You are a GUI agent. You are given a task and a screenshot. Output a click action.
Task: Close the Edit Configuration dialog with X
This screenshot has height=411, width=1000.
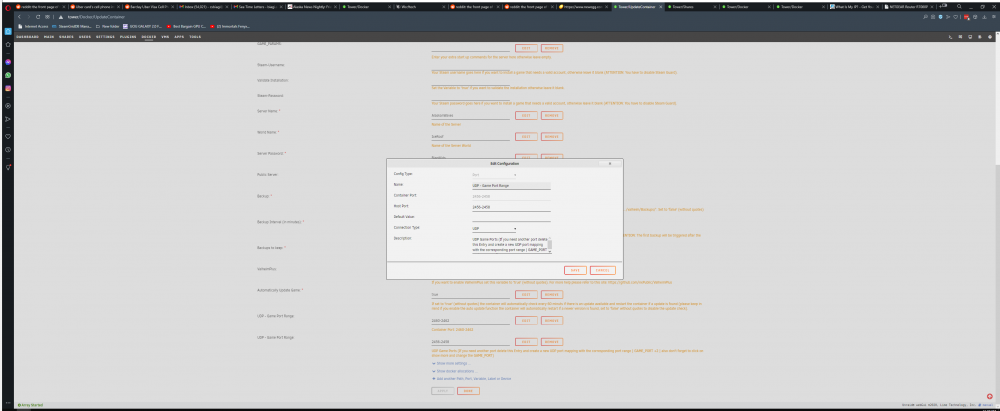click(610, 163)
